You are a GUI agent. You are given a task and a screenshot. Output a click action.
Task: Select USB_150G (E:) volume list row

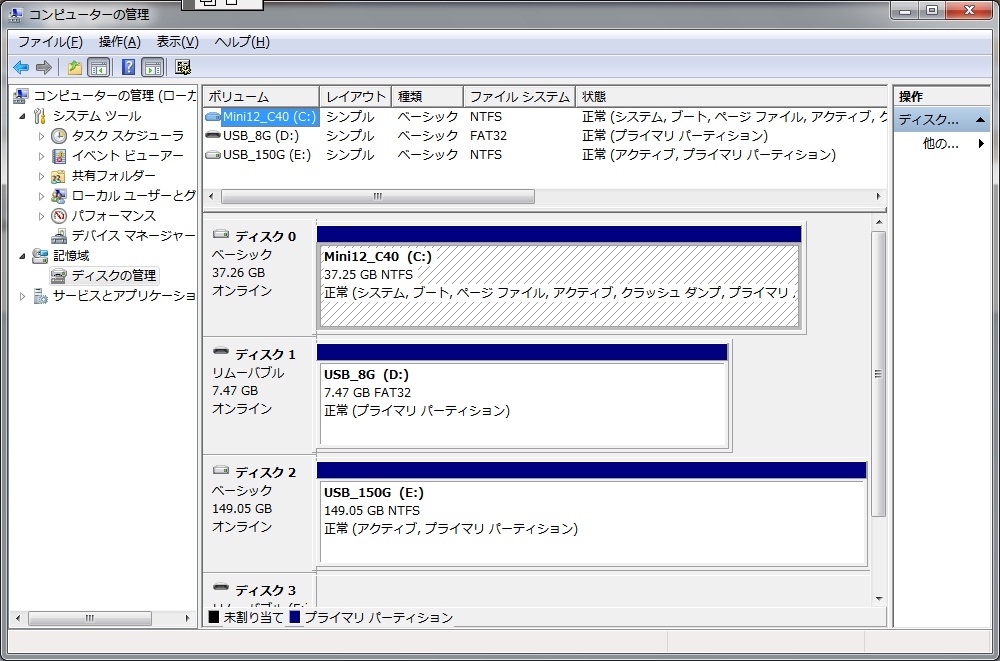coord(545,155)
